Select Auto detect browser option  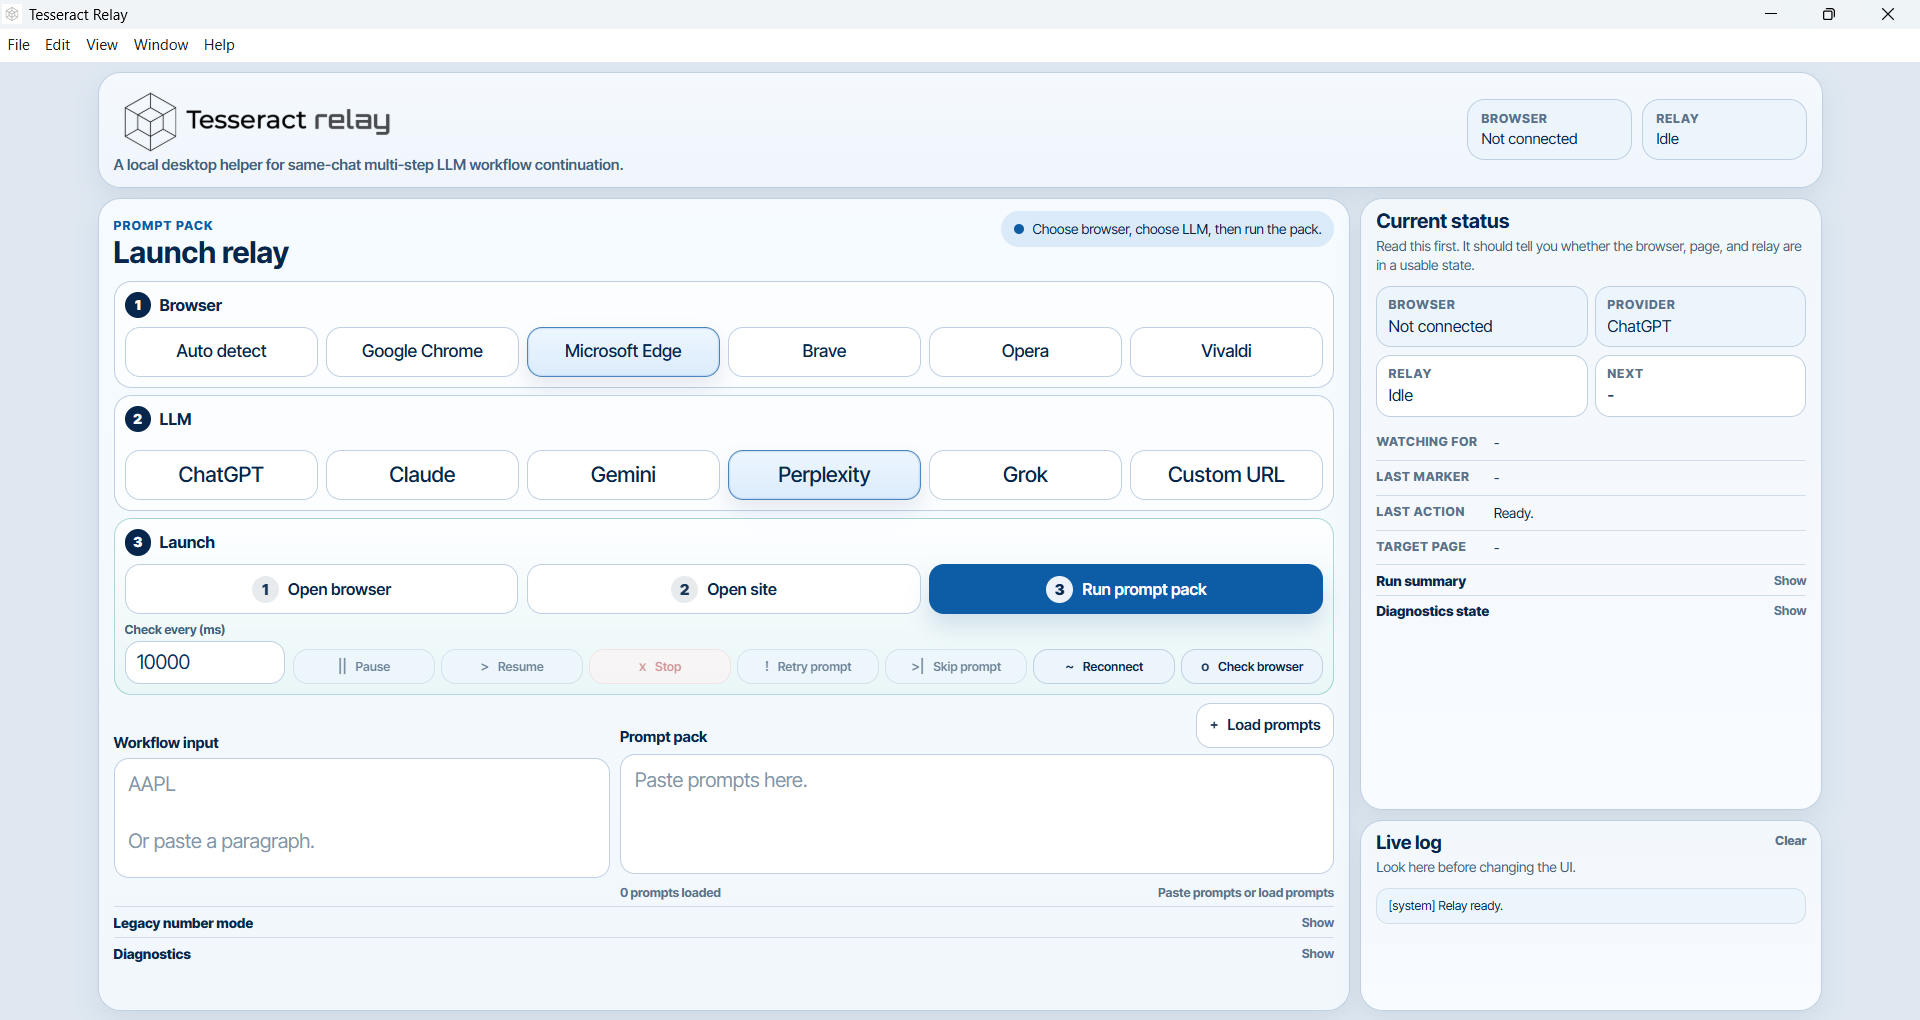(x=221, y=352)
